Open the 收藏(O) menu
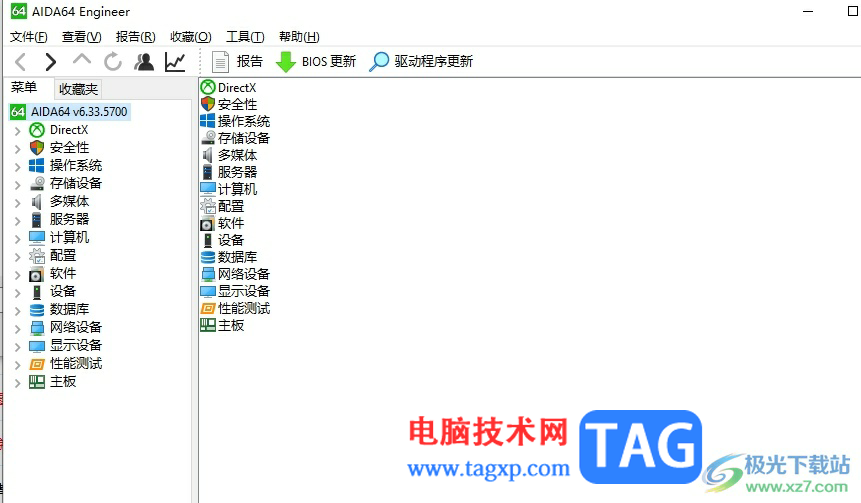This screenshot has width=861, height=503. [x=191, y=37]
